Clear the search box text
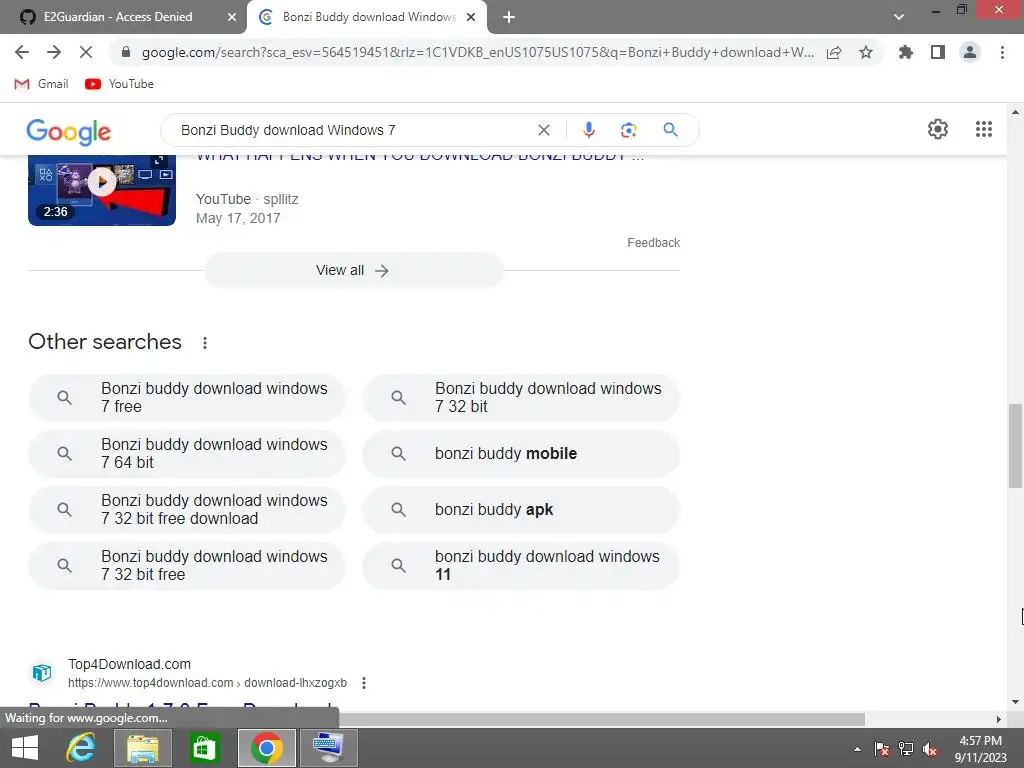Screen dimensions: 1024x768 [543, 130]
